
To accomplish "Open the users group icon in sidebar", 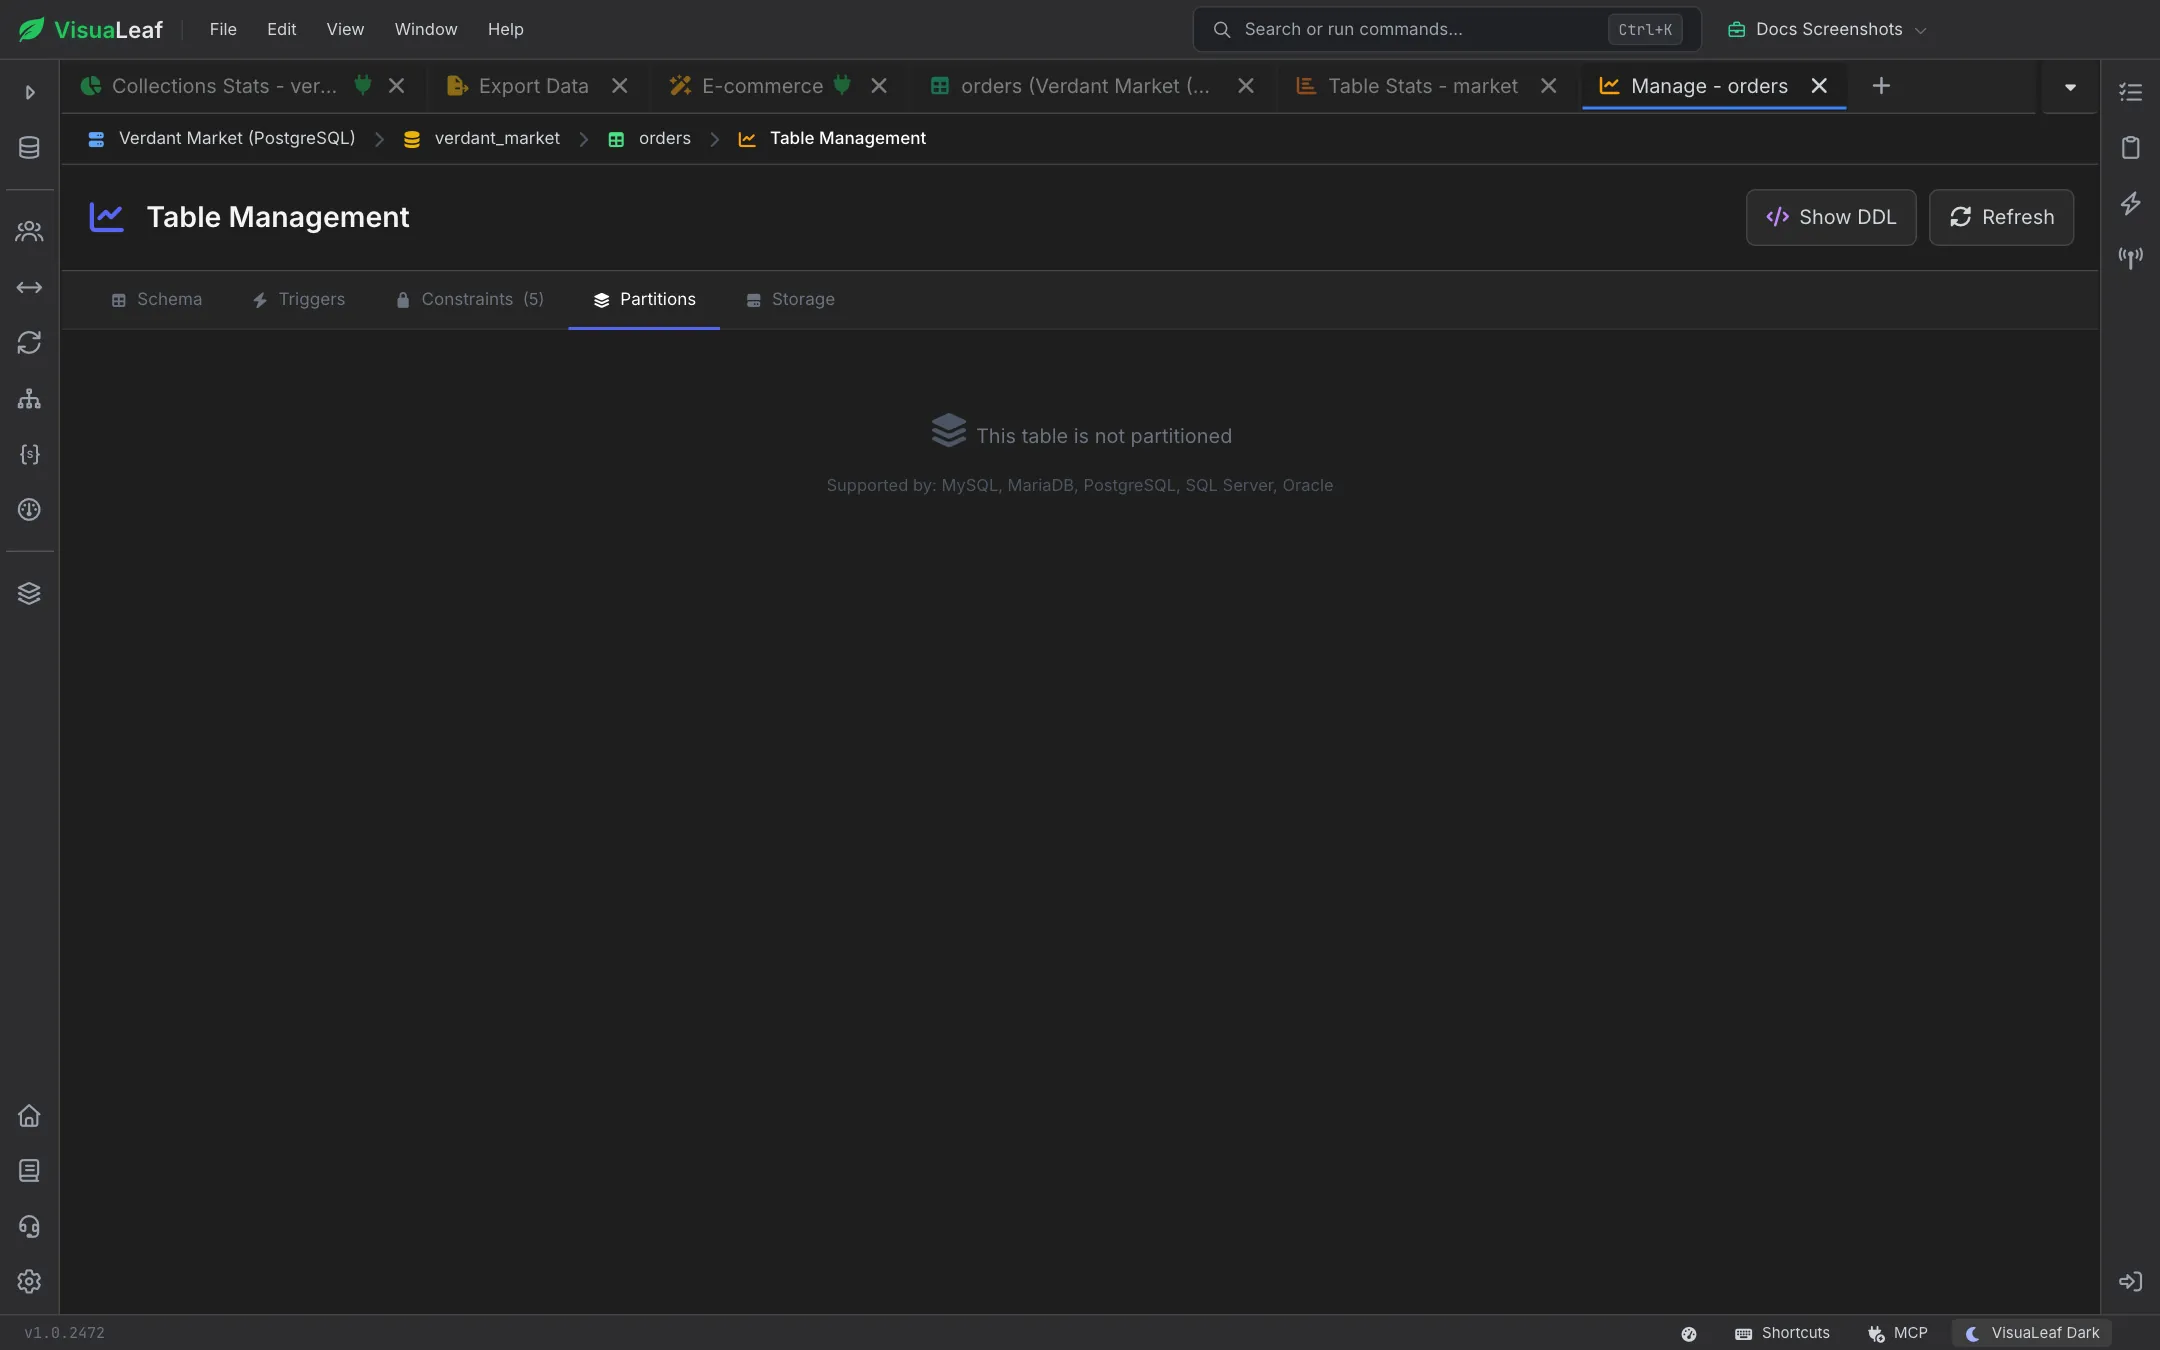I will (29, 232).
